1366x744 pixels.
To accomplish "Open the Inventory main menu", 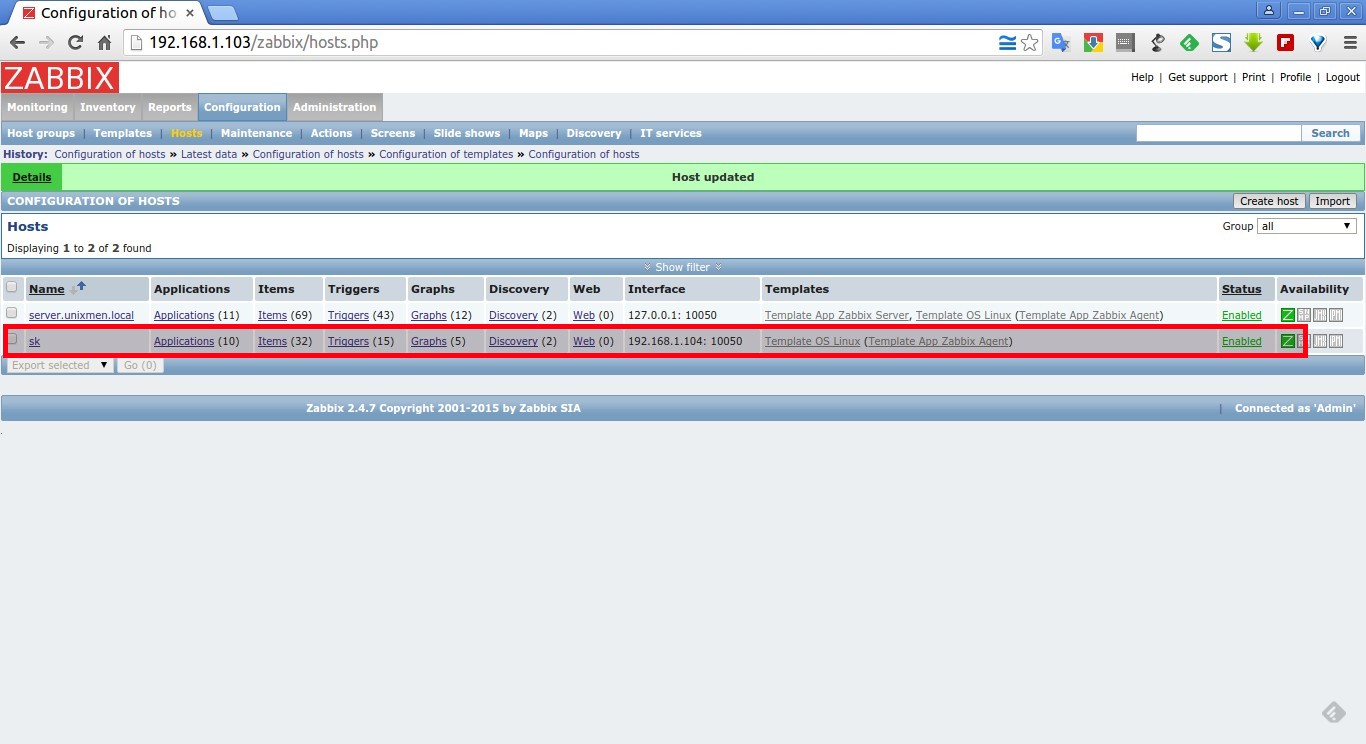I will 108,107.
